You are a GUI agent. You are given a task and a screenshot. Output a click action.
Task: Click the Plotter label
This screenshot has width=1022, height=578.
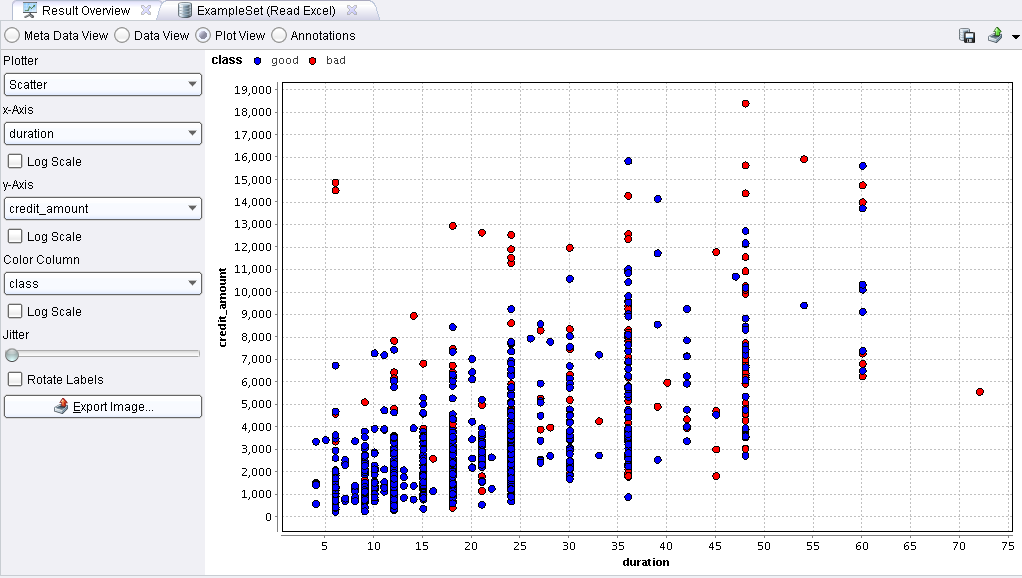pyautogui.click(x=21, y=61)
